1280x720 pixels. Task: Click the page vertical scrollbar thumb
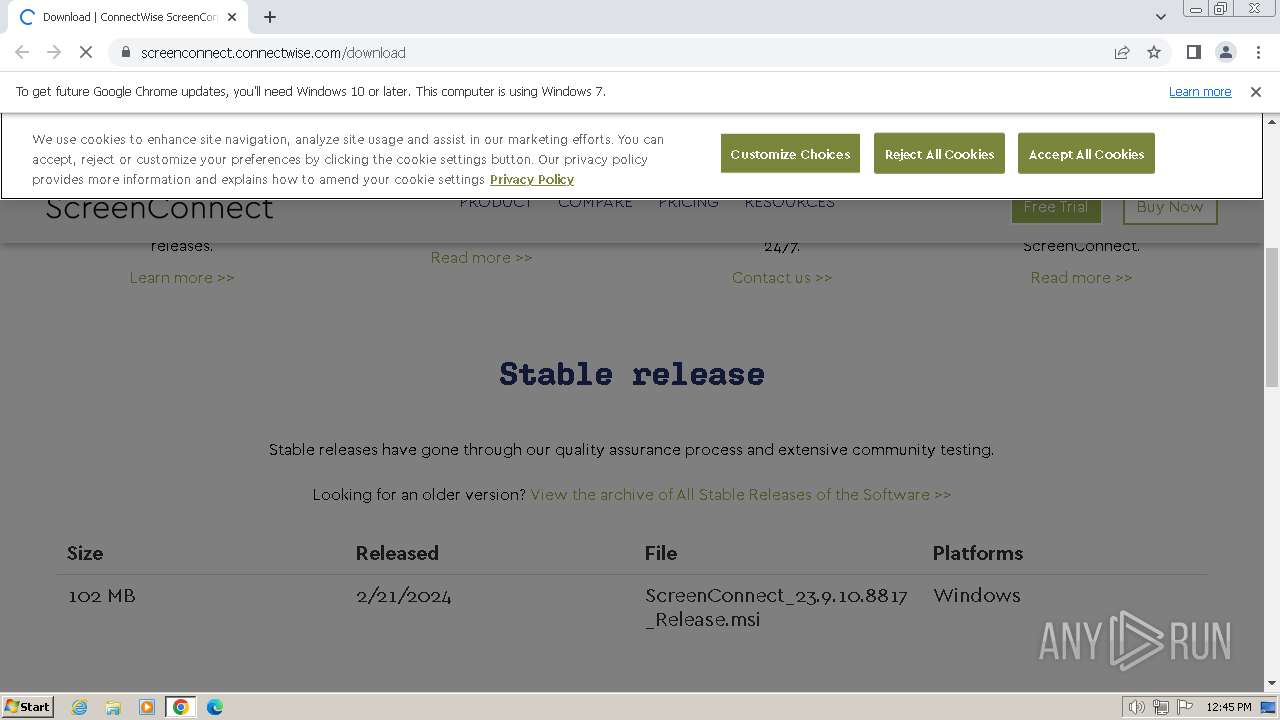click(1271, 317)
